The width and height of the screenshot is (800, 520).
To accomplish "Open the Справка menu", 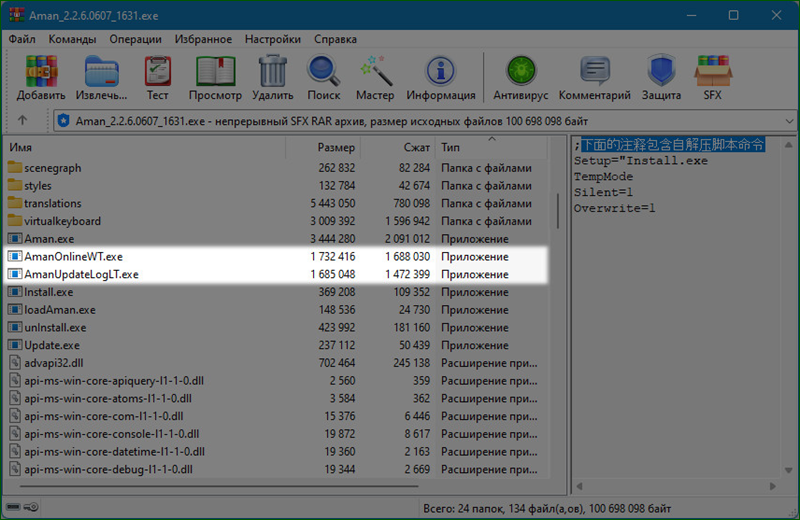I will tap(335, 39).
